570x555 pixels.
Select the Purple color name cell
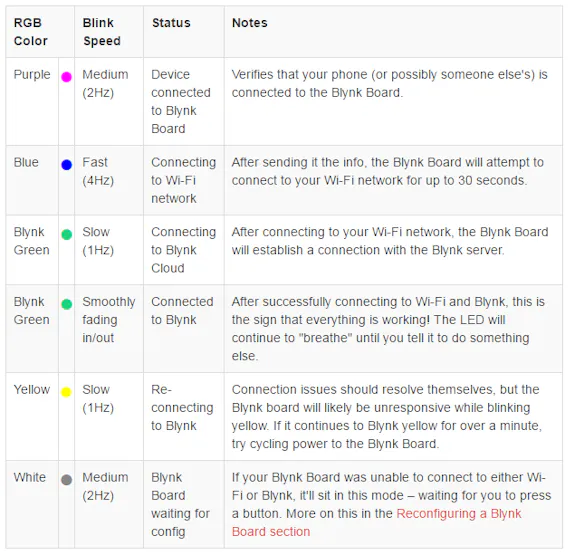coord(32,102)
